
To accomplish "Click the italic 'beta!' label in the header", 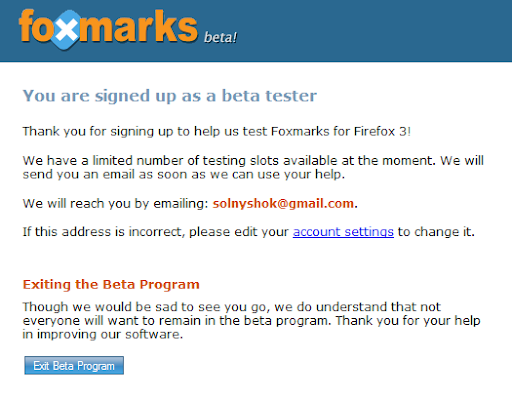I will (220, 37).
